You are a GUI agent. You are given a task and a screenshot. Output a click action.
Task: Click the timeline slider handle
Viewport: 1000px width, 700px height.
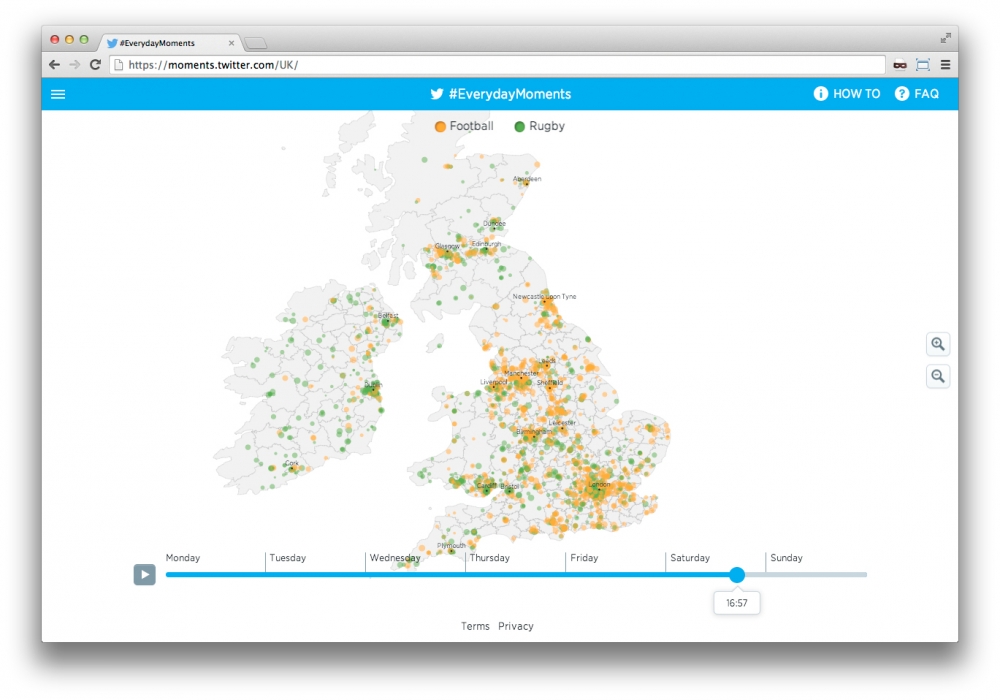[737, 574]
